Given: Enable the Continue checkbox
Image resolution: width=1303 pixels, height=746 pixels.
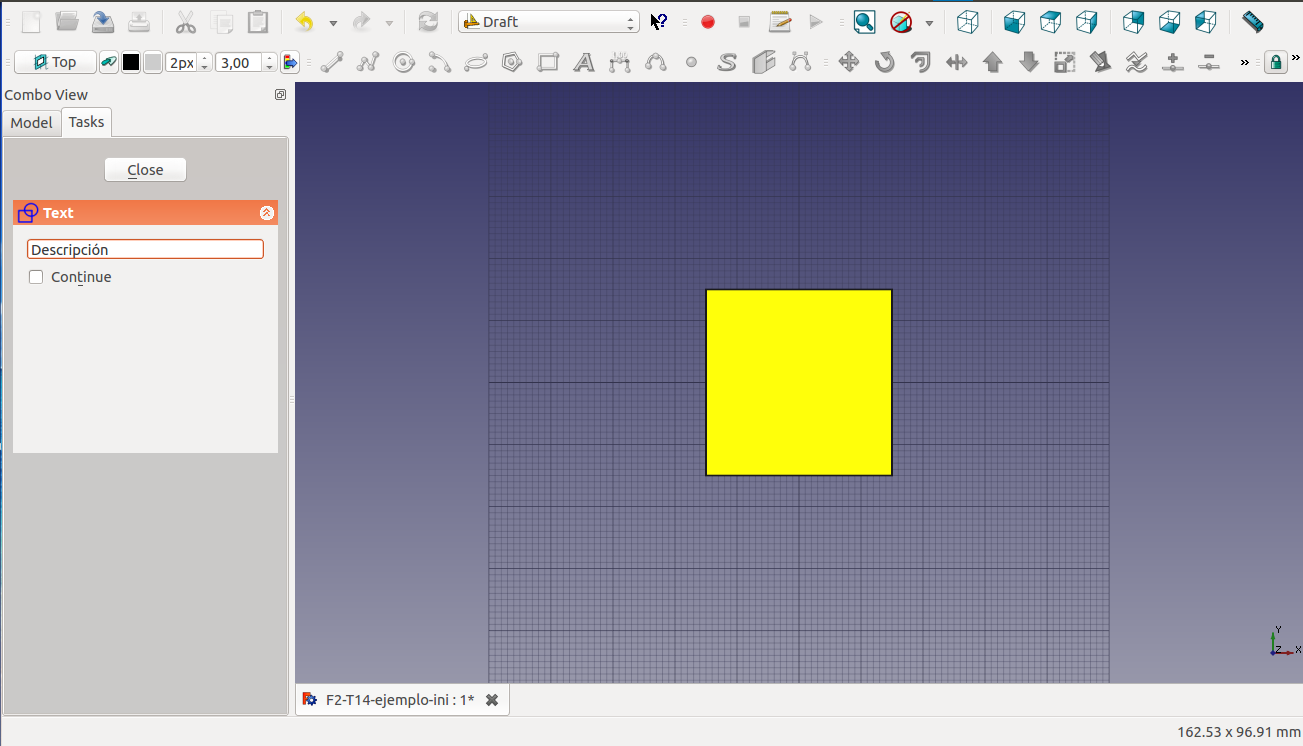Looking at the screenshot, I should (x=37, y=277).
